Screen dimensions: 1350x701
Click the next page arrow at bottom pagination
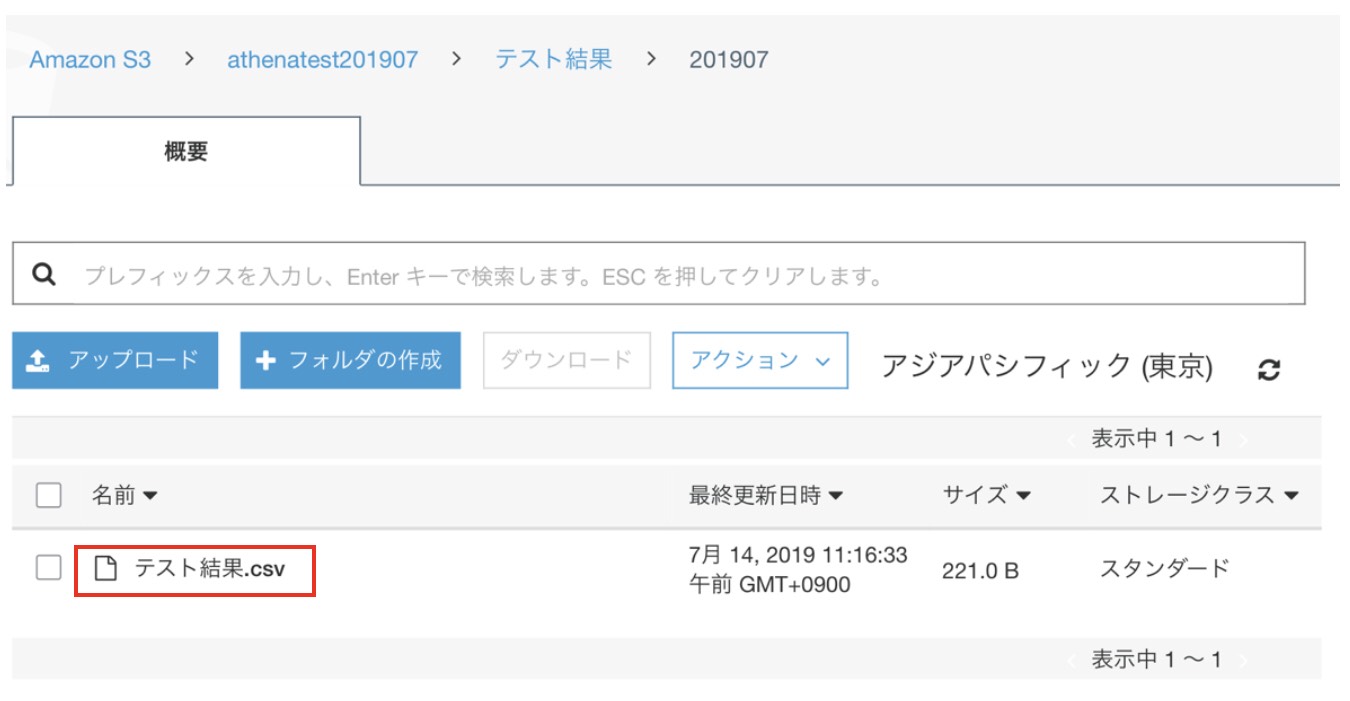(x=1243, y=660)
